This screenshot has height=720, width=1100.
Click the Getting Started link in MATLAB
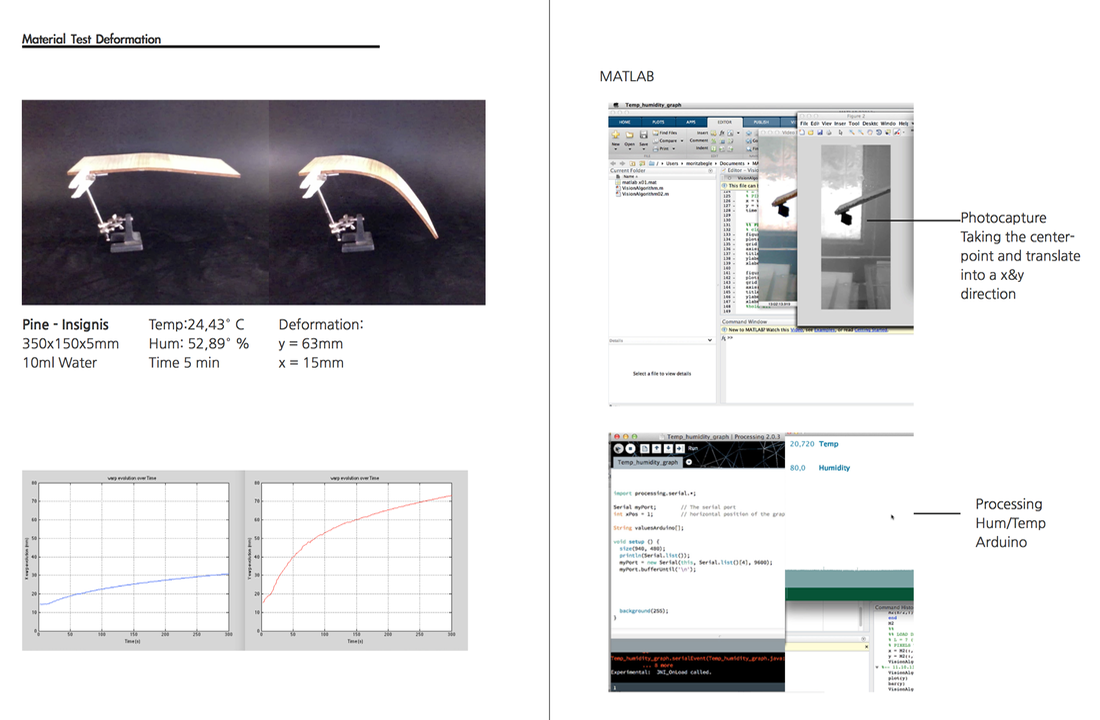pos(870,330)
